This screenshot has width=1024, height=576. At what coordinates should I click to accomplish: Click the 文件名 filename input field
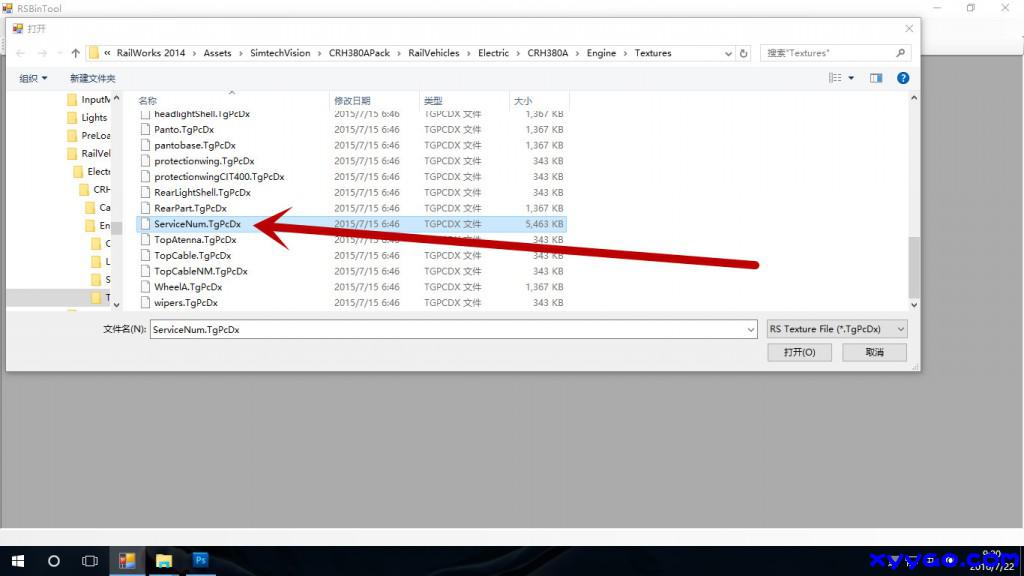click(450, 329)
